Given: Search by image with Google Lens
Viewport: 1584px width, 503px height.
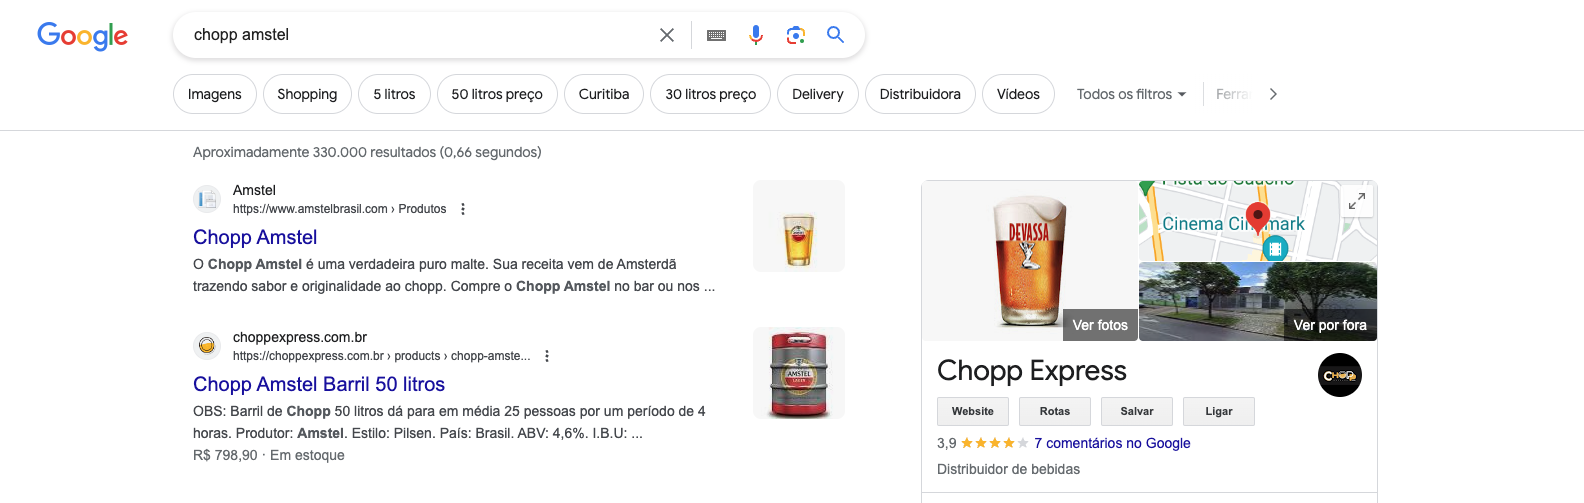Looking at the screenshot, I should 796,35.
